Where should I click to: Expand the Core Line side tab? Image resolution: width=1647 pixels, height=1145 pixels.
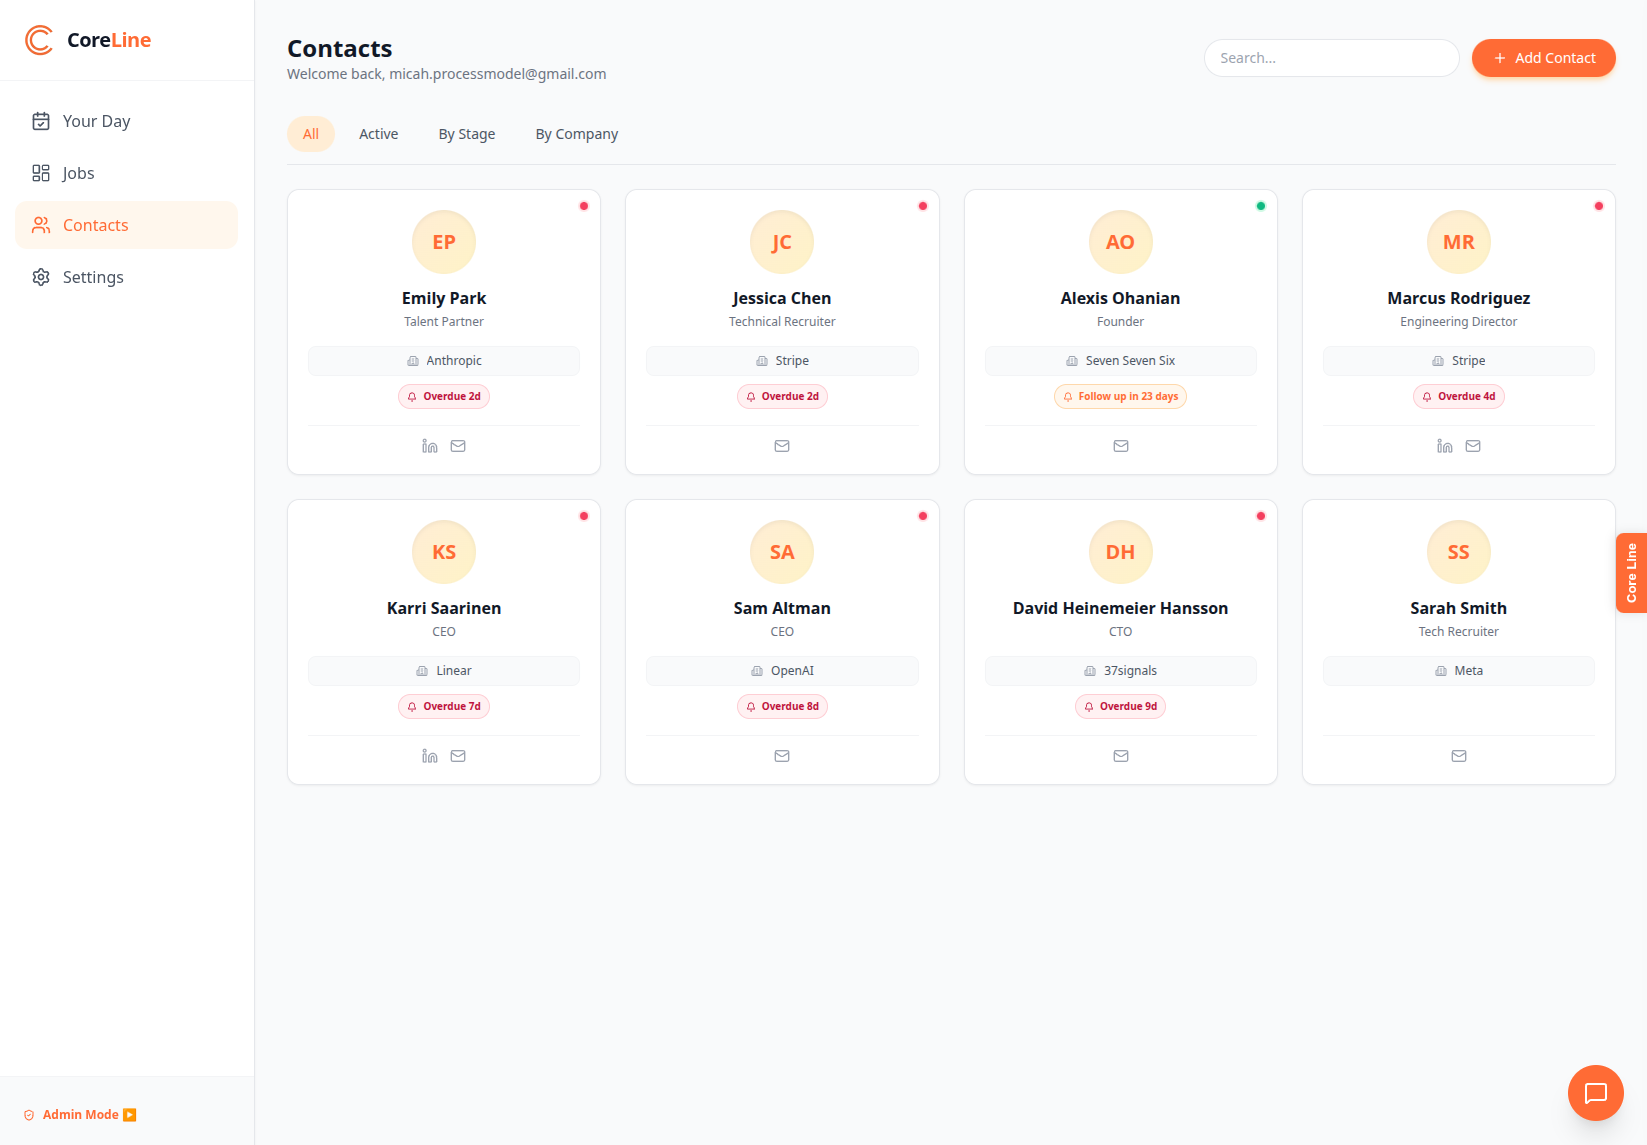[1631, 573]
